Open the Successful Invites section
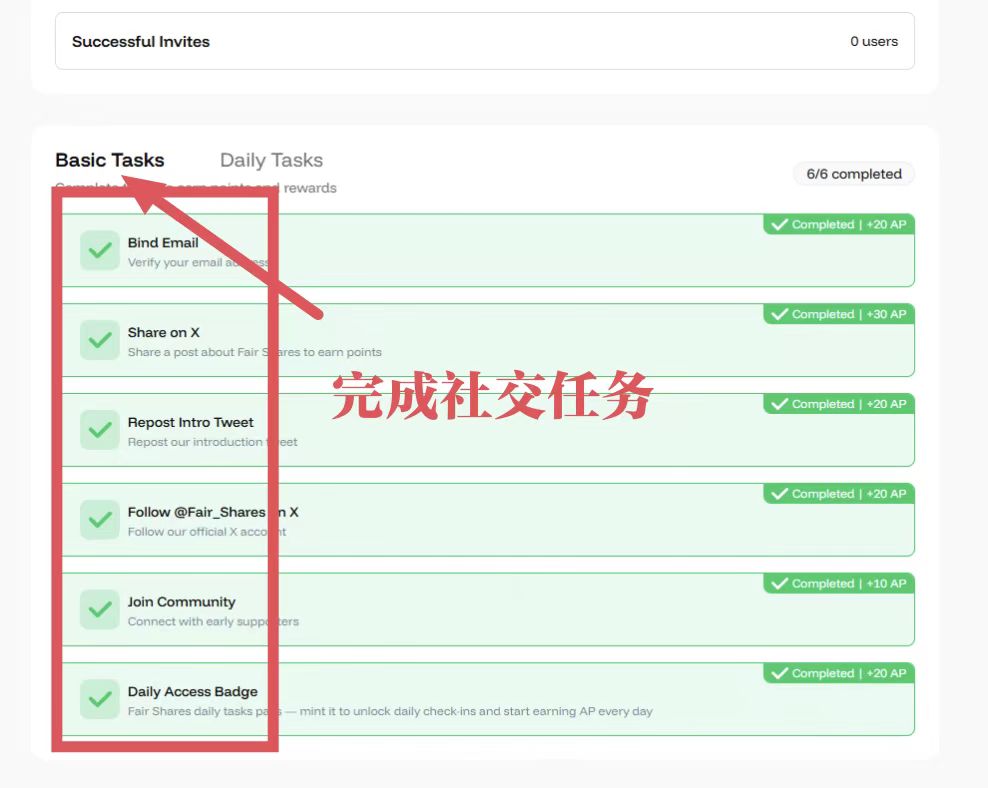The image size is (988, 788). (140, 41)
